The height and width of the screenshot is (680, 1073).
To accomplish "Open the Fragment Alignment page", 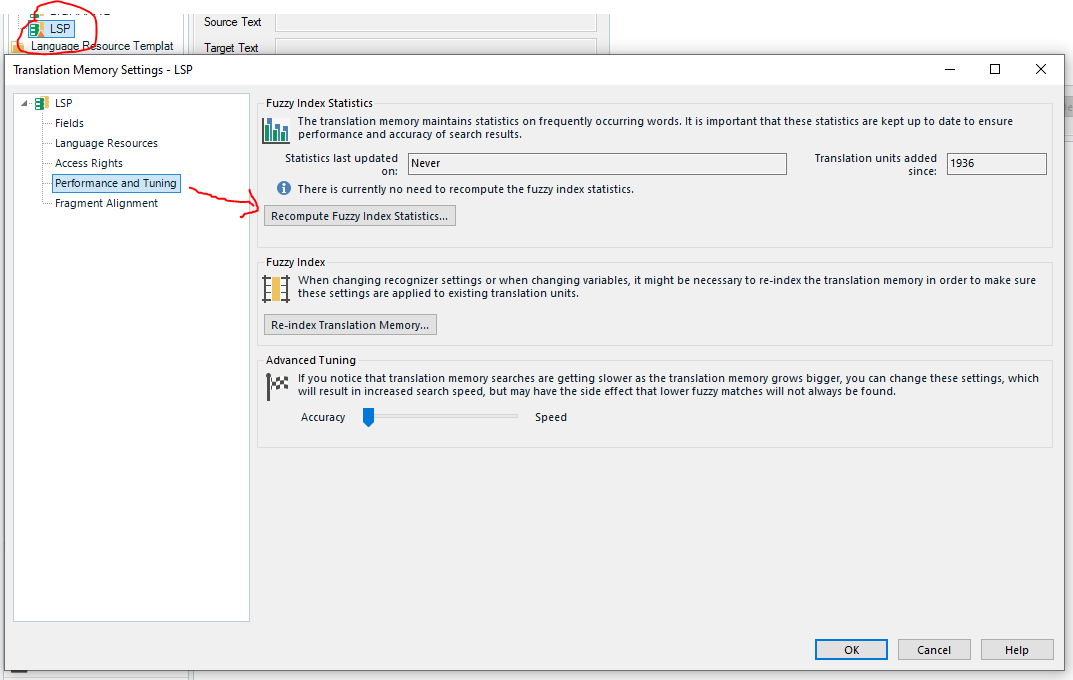I will coord(106,203).
